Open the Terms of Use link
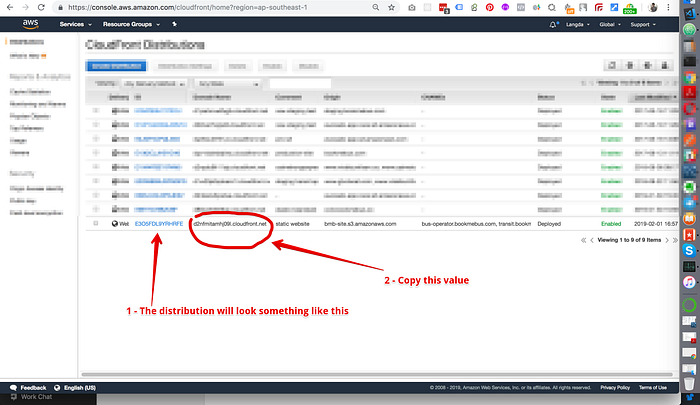Screen dimensions: 700x405 (x=652, y=388)
